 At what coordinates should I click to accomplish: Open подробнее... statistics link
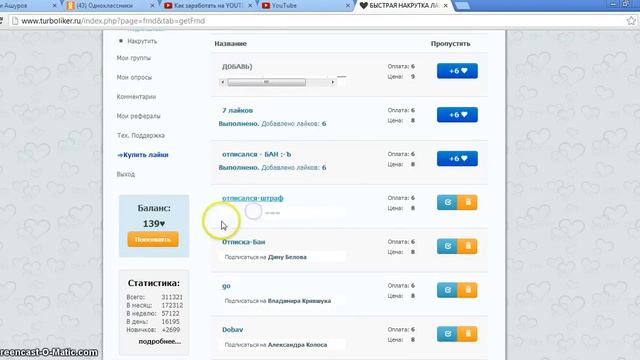160,341
